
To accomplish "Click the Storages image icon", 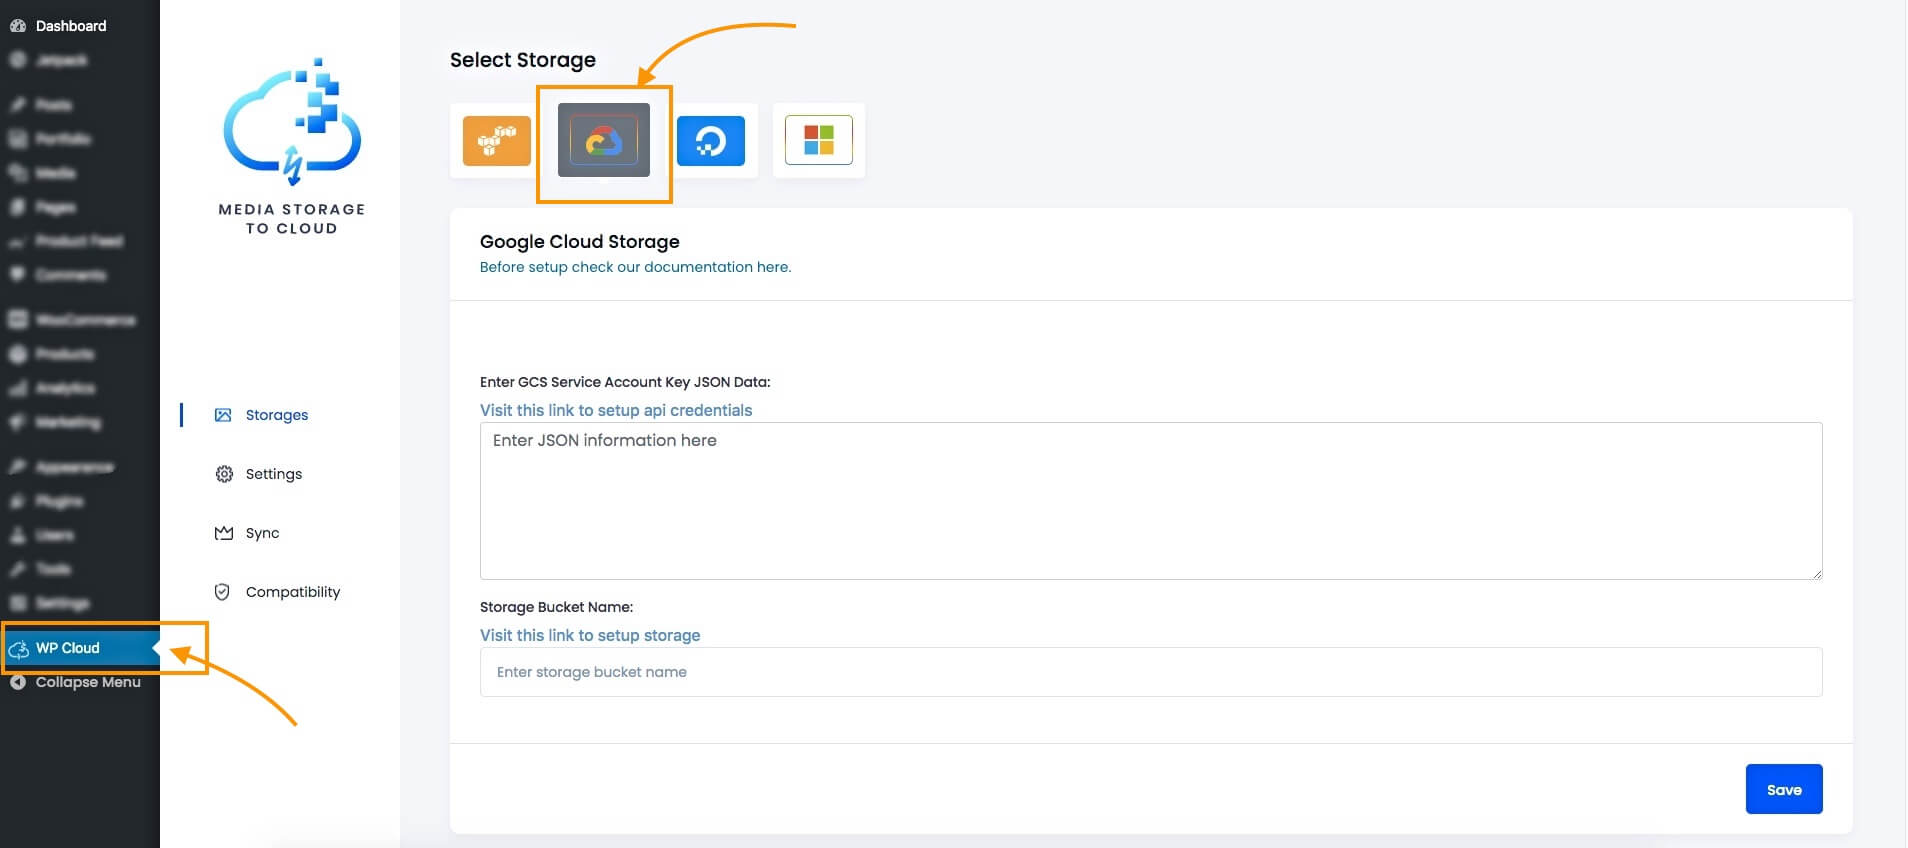I will point(223,415).
